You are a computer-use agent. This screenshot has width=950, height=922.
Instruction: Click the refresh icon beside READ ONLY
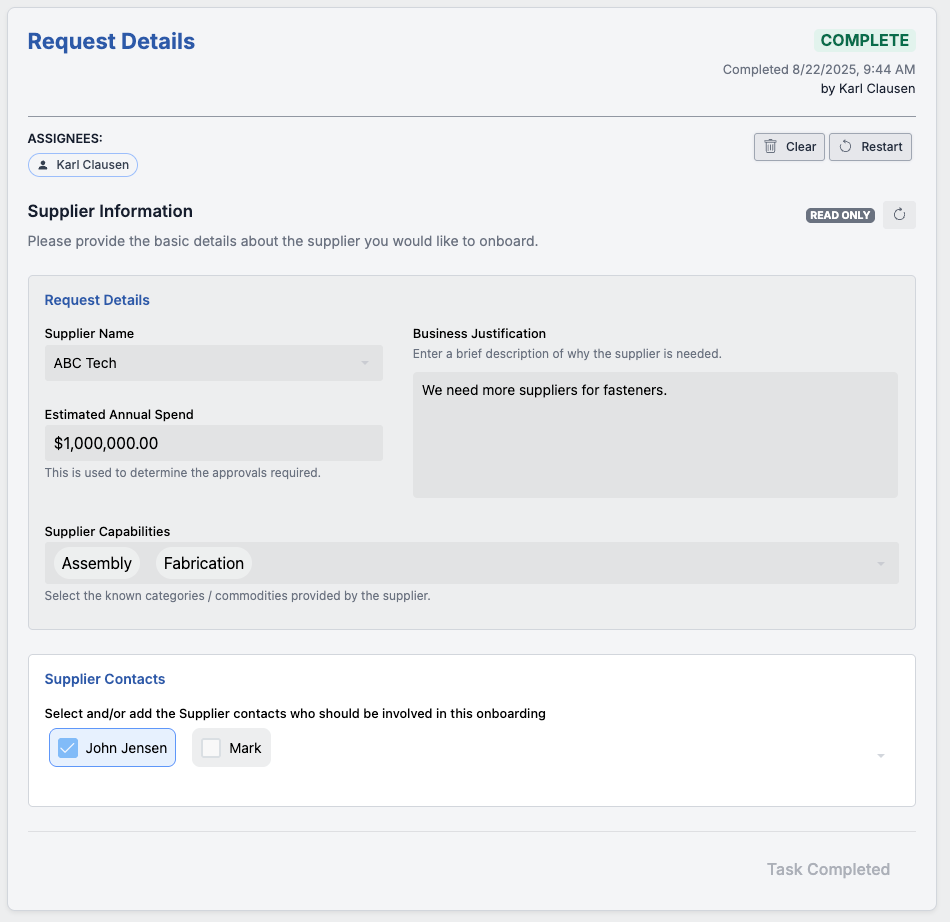coord(899,215)
